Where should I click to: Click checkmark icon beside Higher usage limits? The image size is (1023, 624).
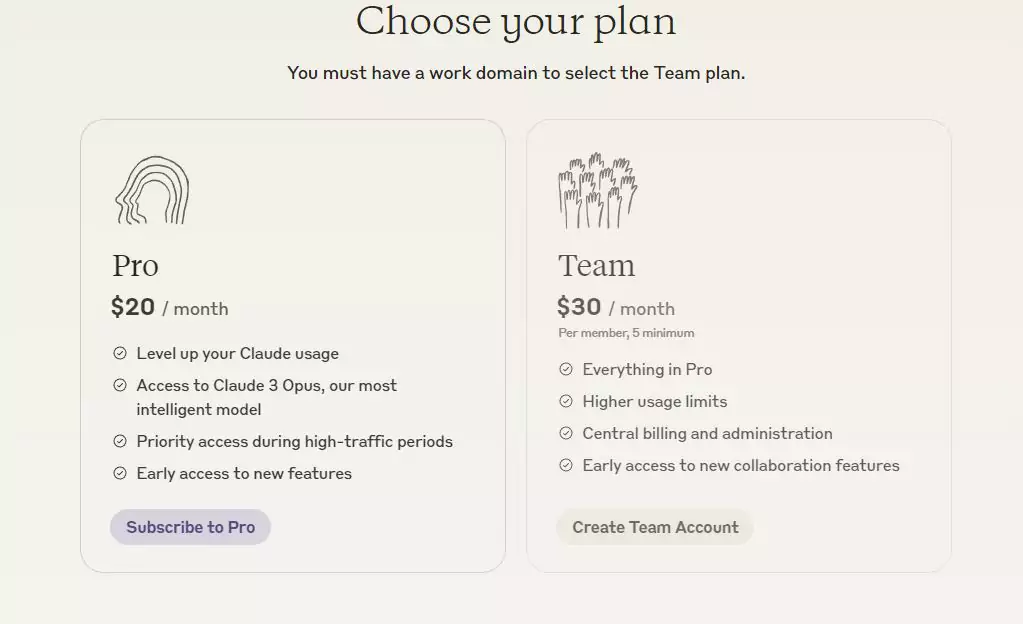click(566, 401)
